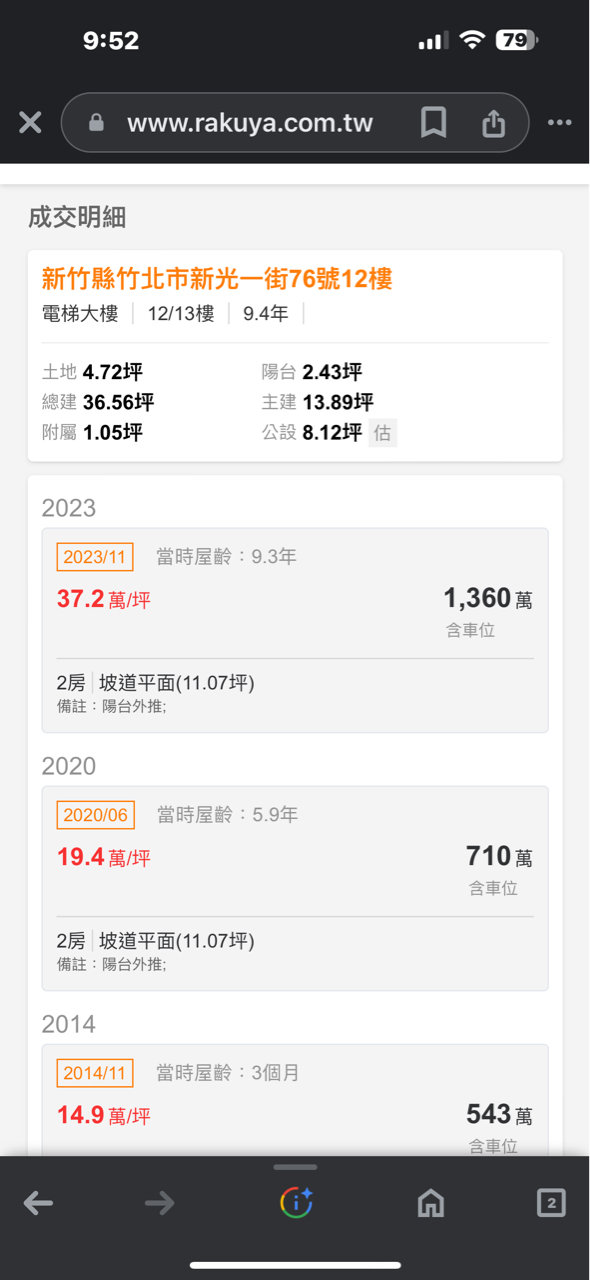Tap the 543 萬 transaction record

[x=295, y=1100]
